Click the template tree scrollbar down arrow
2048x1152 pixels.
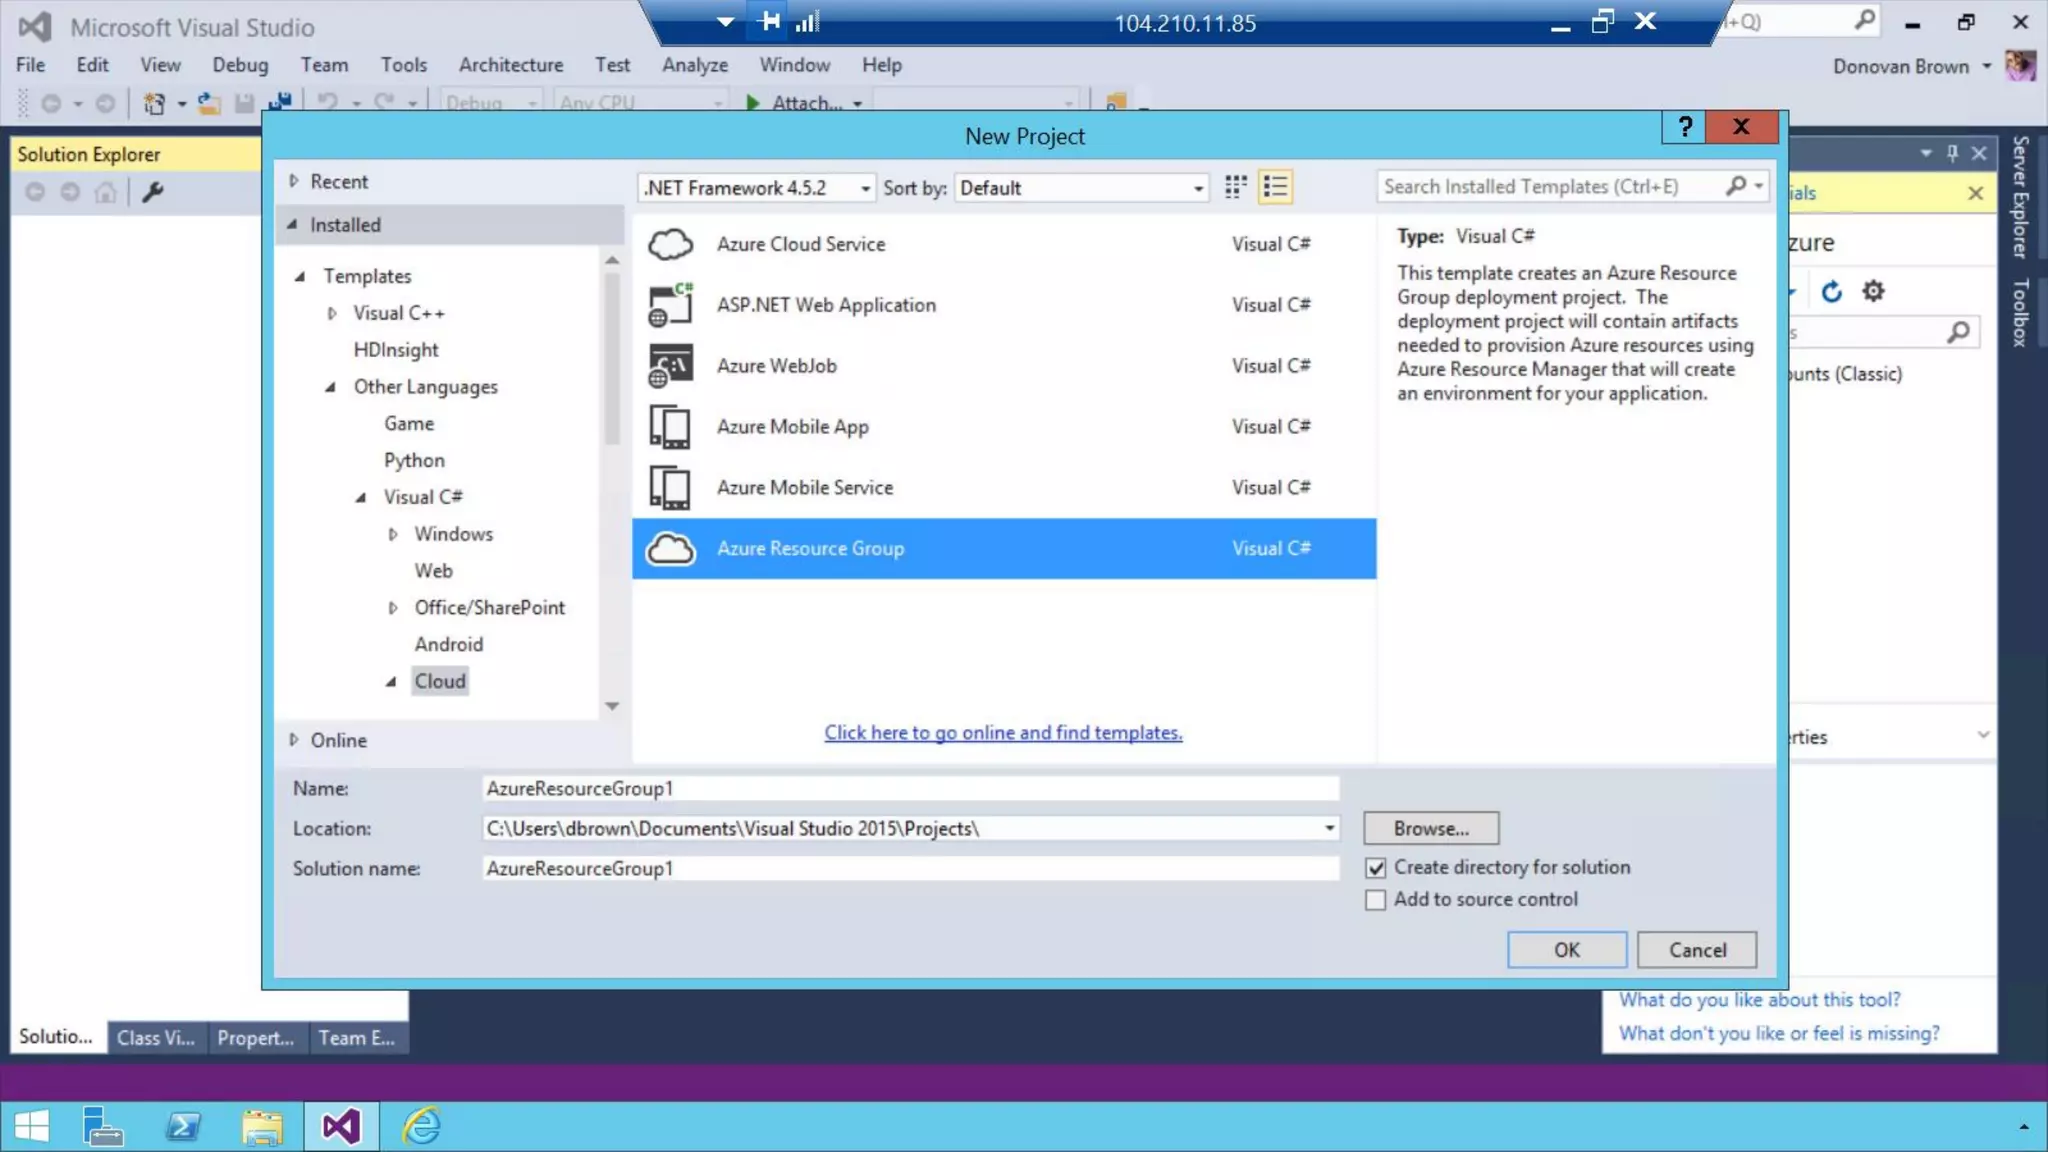pos(612,706)
